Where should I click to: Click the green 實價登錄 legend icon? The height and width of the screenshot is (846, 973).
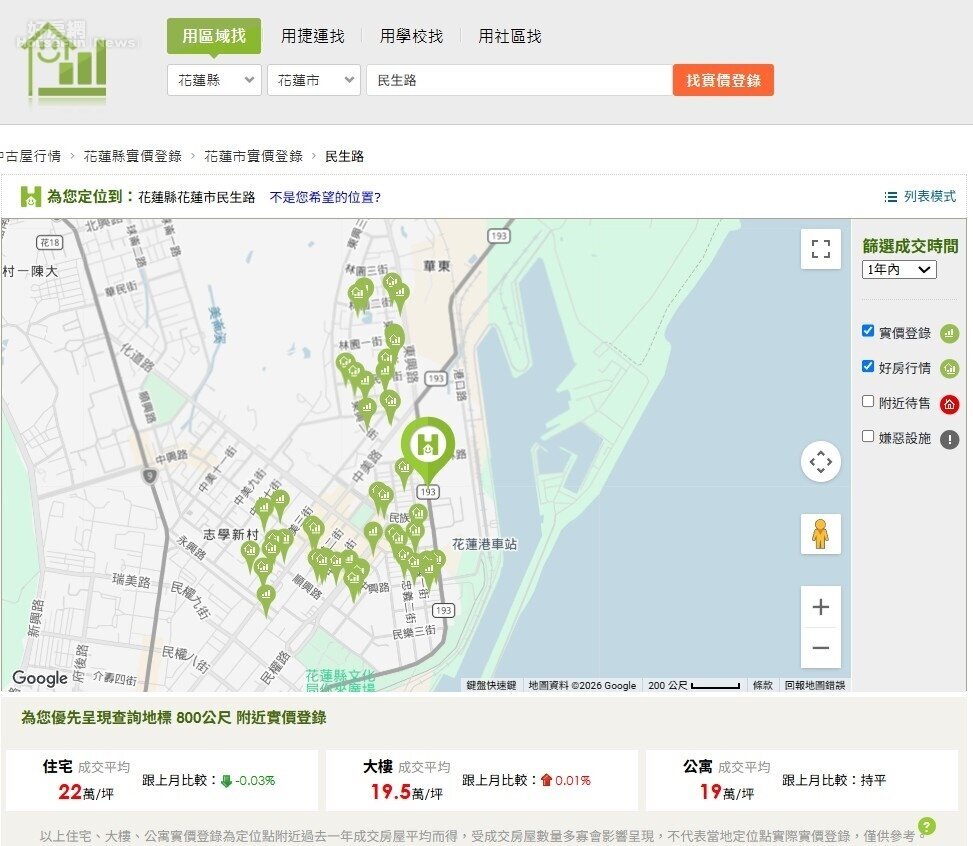click(x=949, y=333)
